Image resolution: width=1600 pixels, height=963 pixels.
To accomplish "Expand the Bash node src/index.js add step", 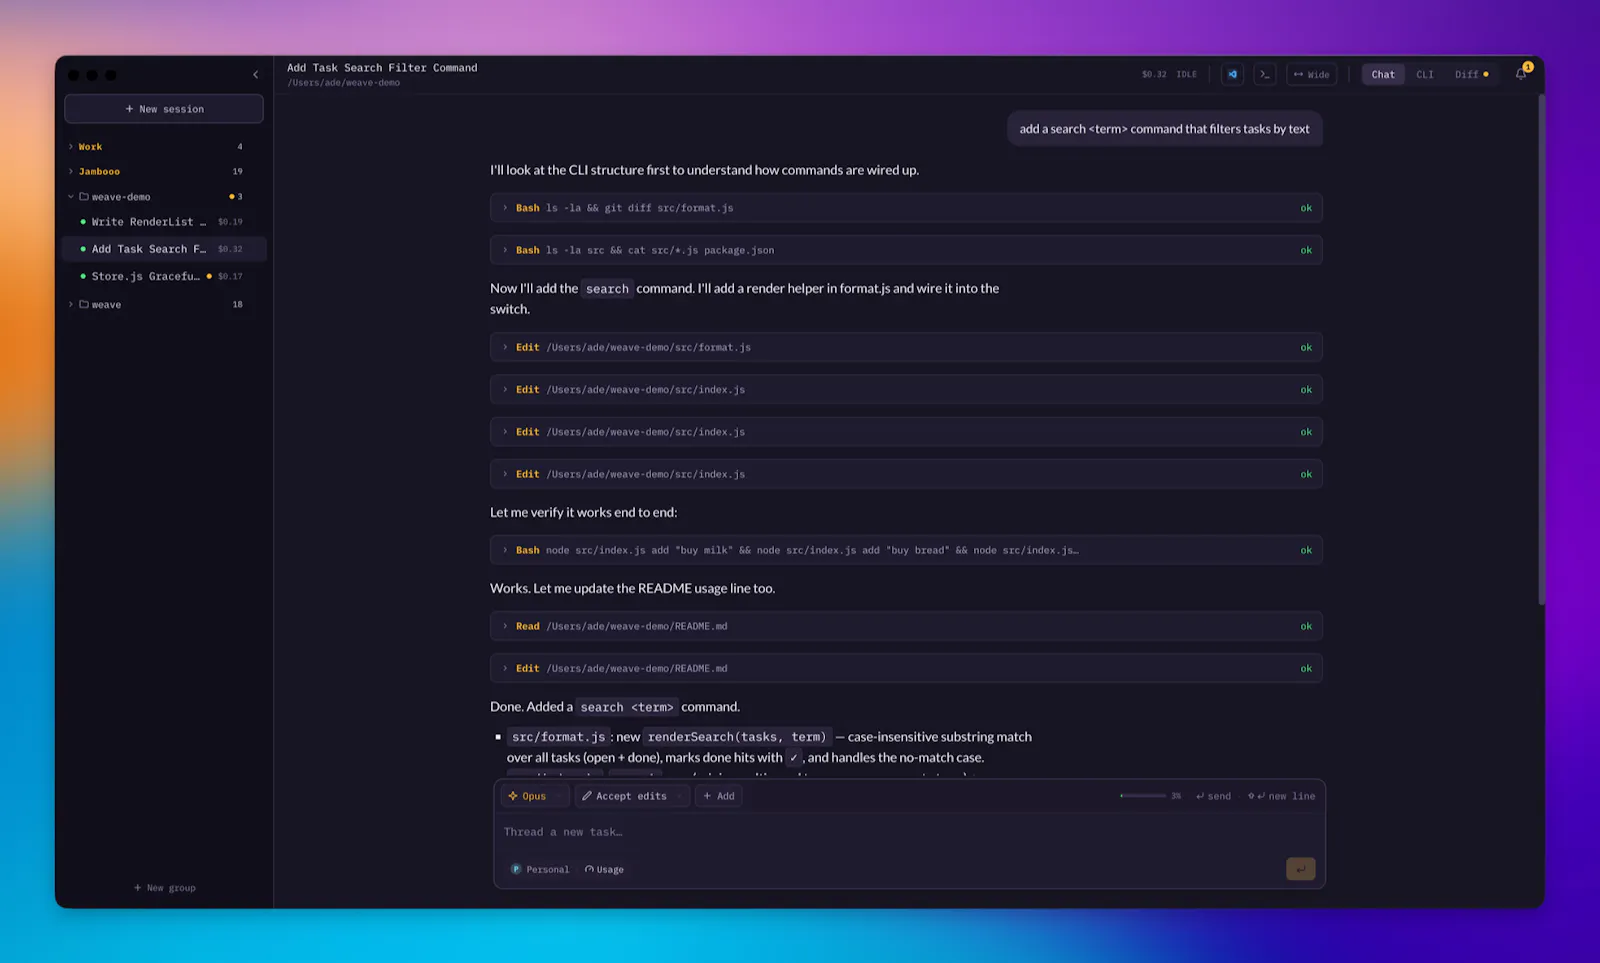I will 906,550.
